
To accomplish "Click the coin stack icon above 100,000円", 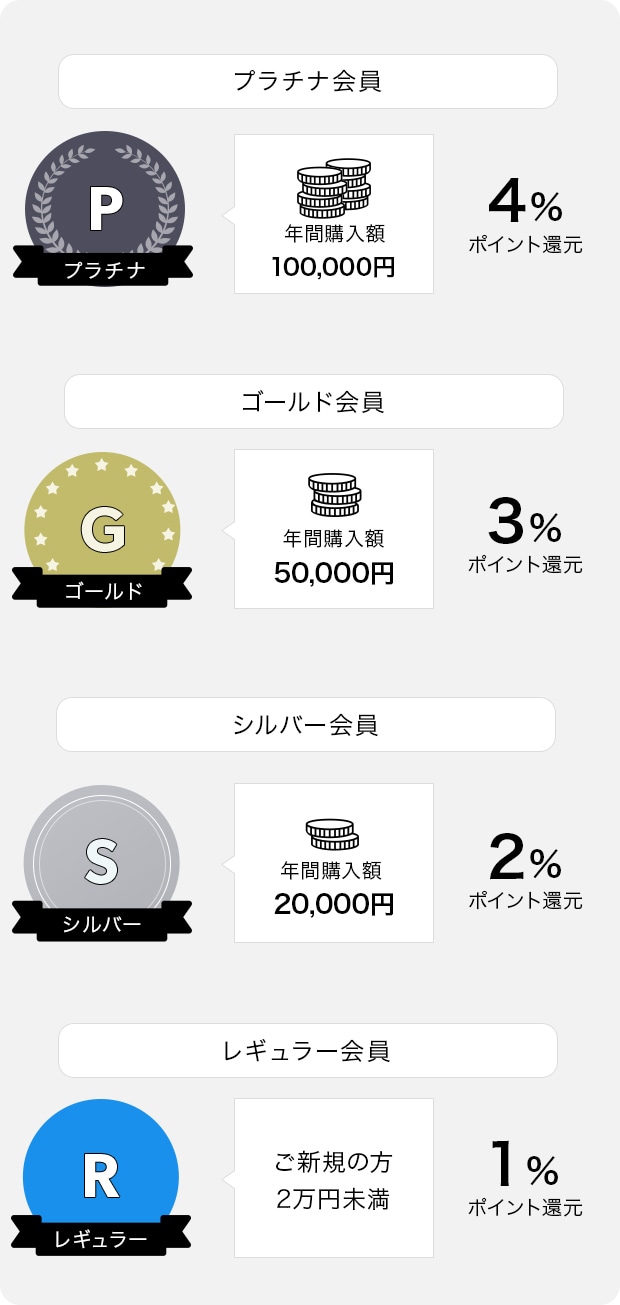I will [x=334, y=188].
